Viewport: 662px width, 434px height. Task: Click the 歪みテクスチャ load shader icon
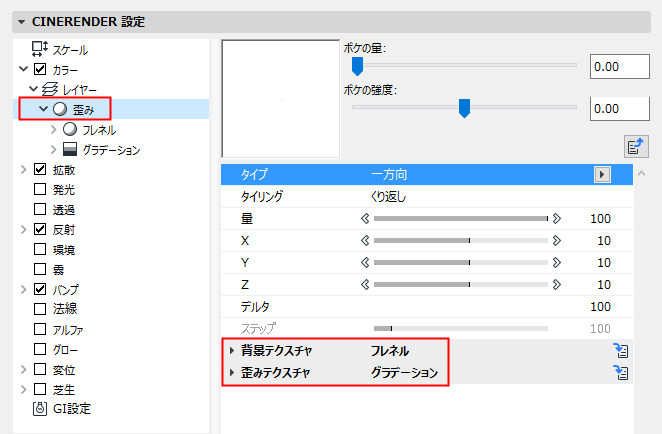pos(621,372)
